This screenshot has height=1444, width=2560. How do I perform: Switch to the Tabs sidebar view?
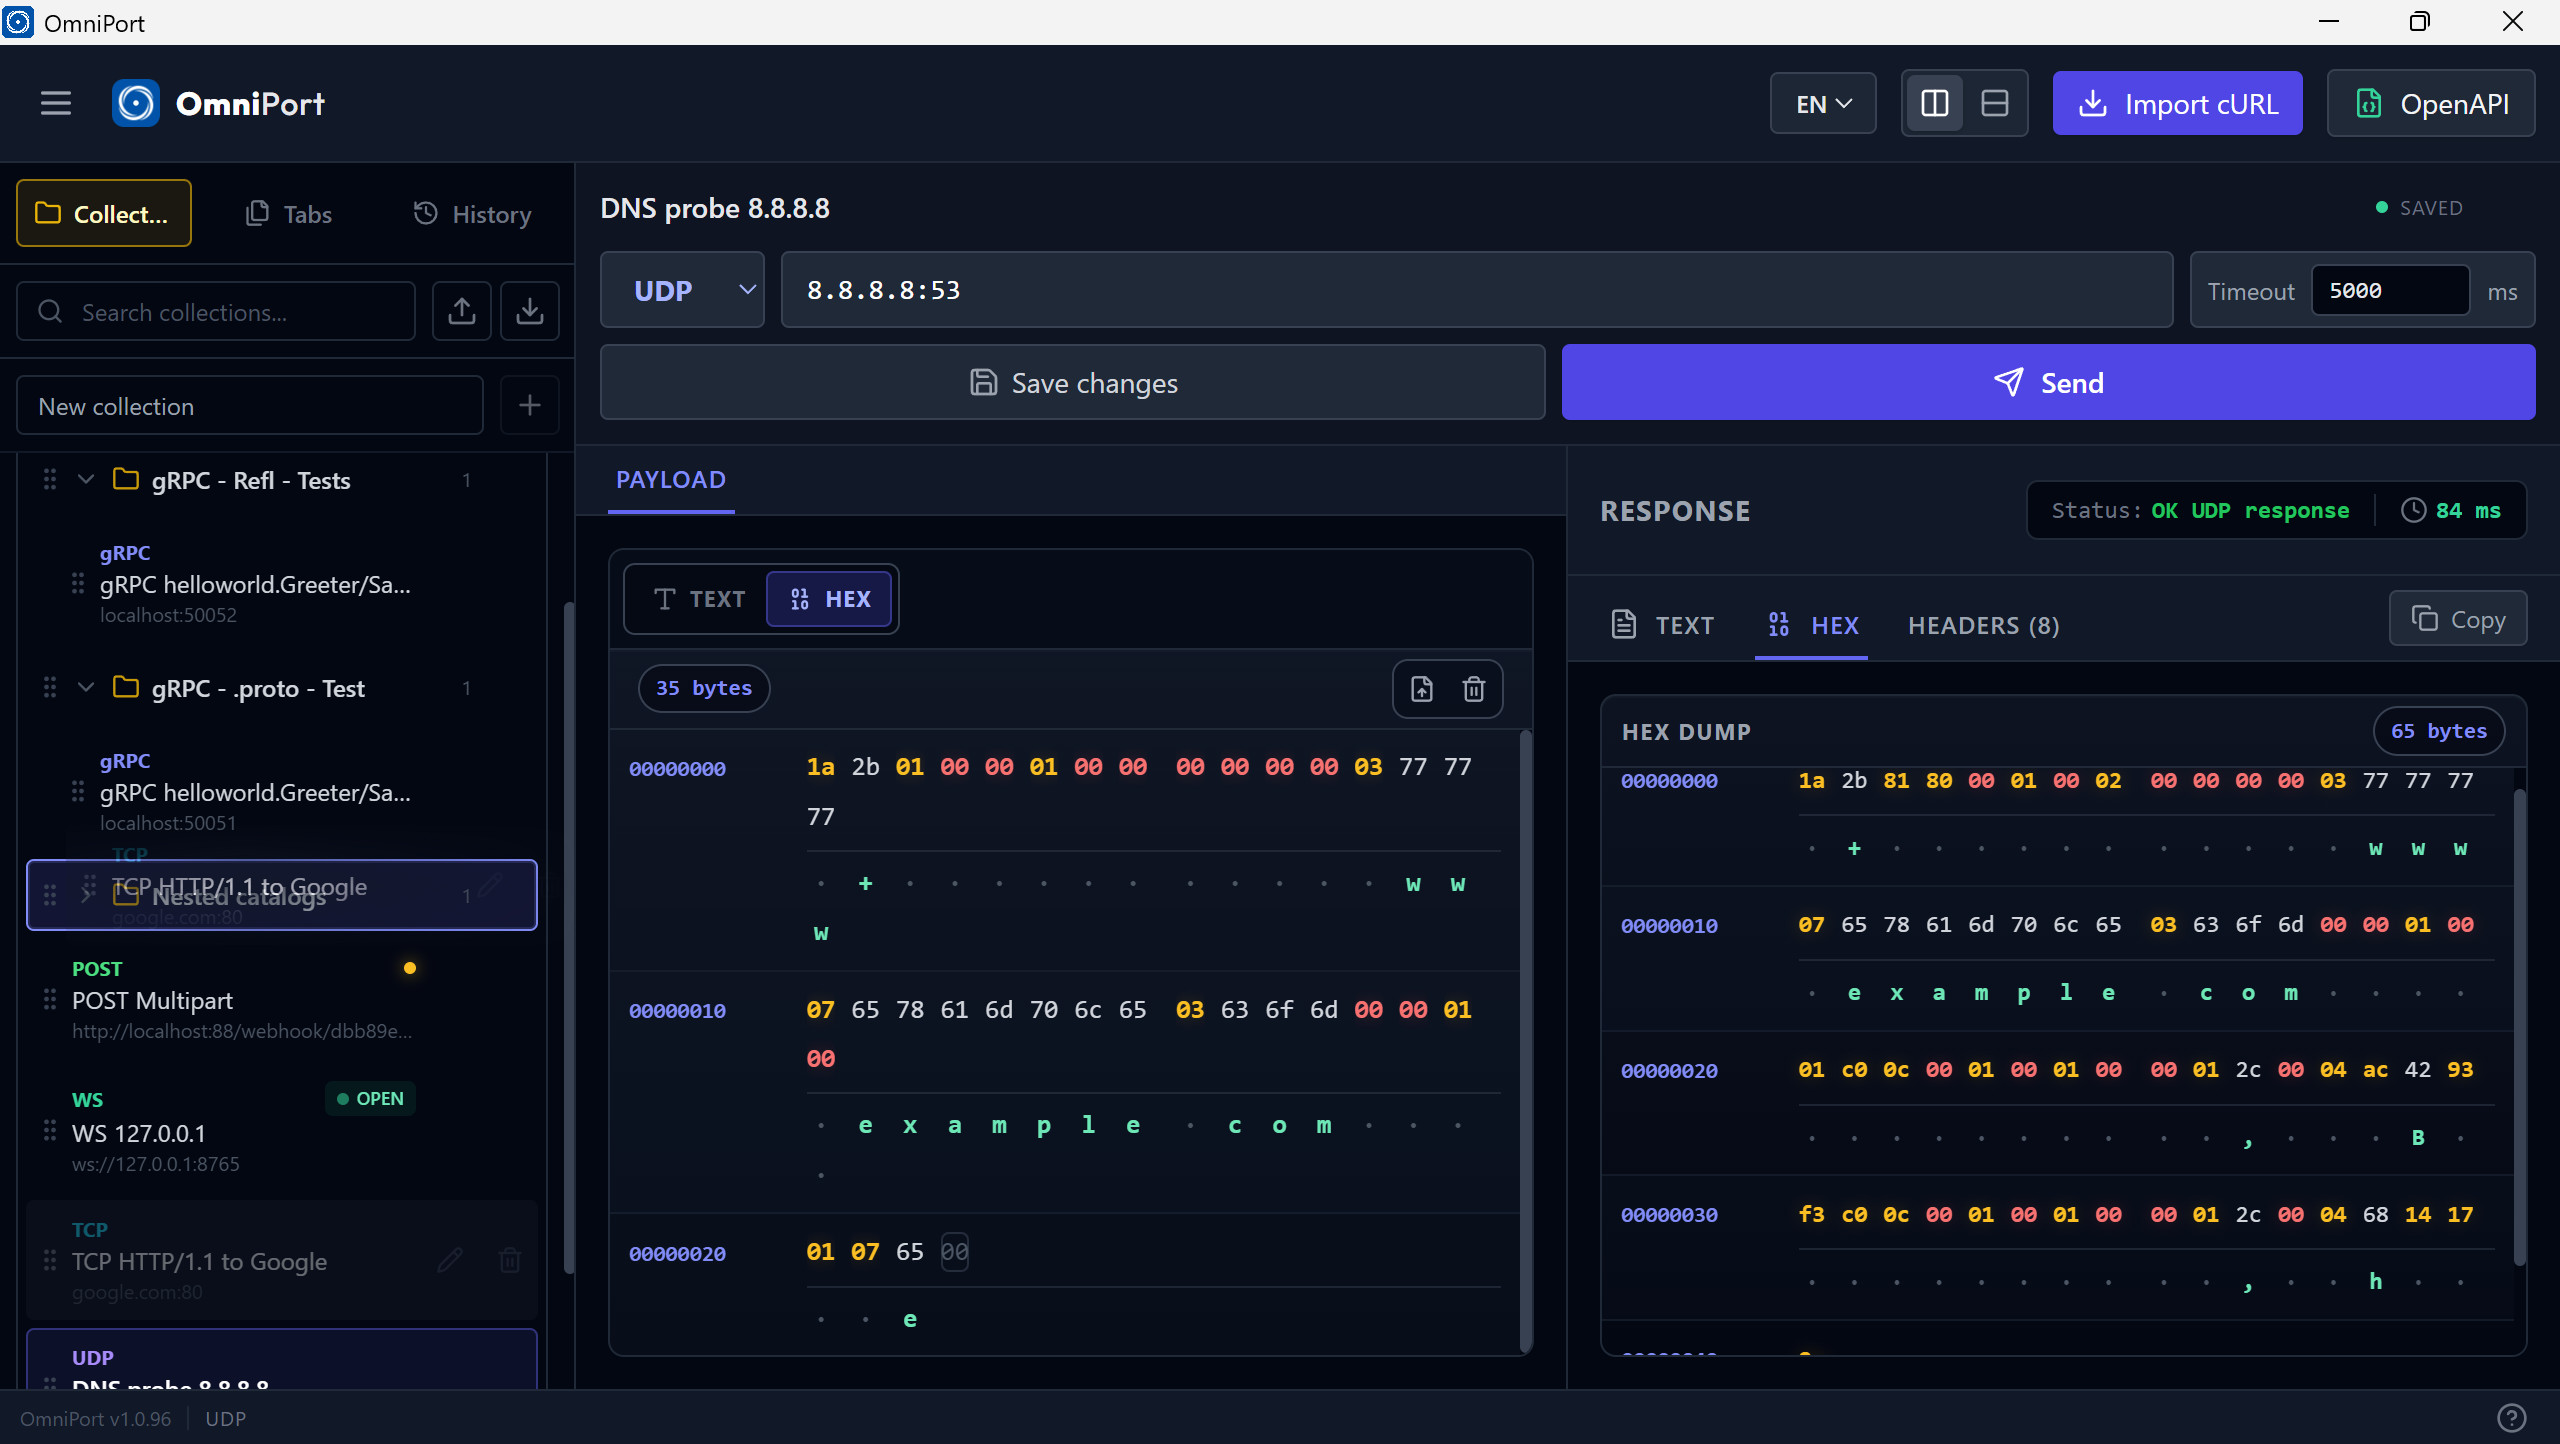[288, 213]
